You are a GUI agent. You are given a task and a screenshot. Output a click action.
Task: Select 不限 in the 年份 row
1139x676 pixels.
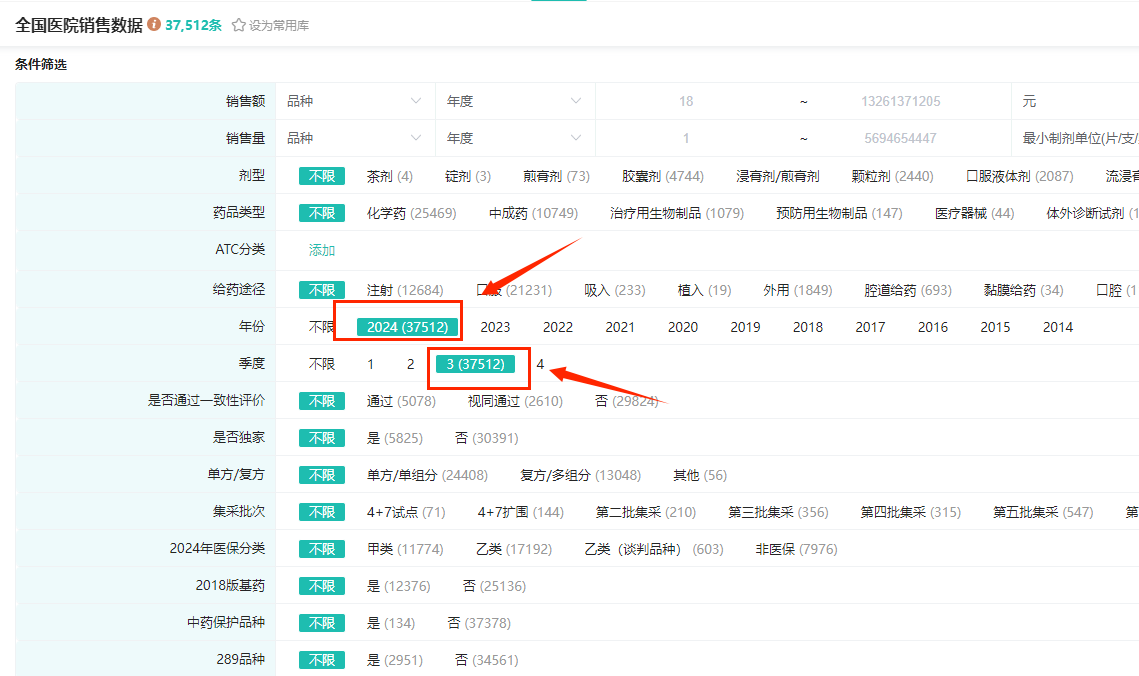pos(321,327)
